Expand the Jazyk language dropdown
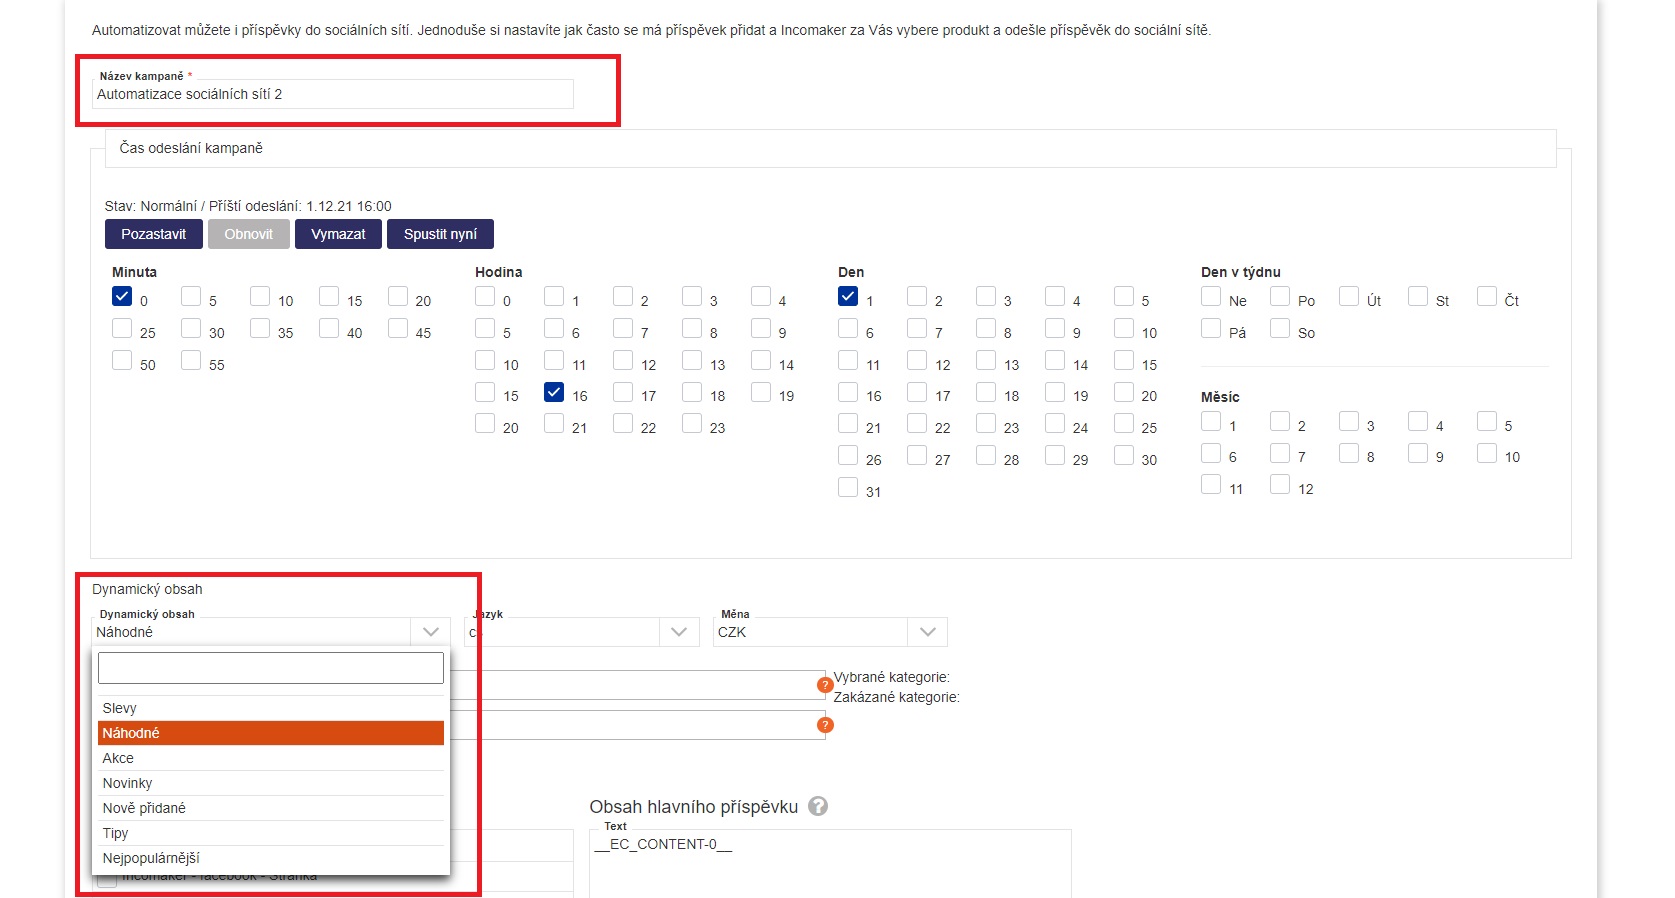The width and height of the screenshot is (1675, 898). pyautogui.click(x=678, y=632)
